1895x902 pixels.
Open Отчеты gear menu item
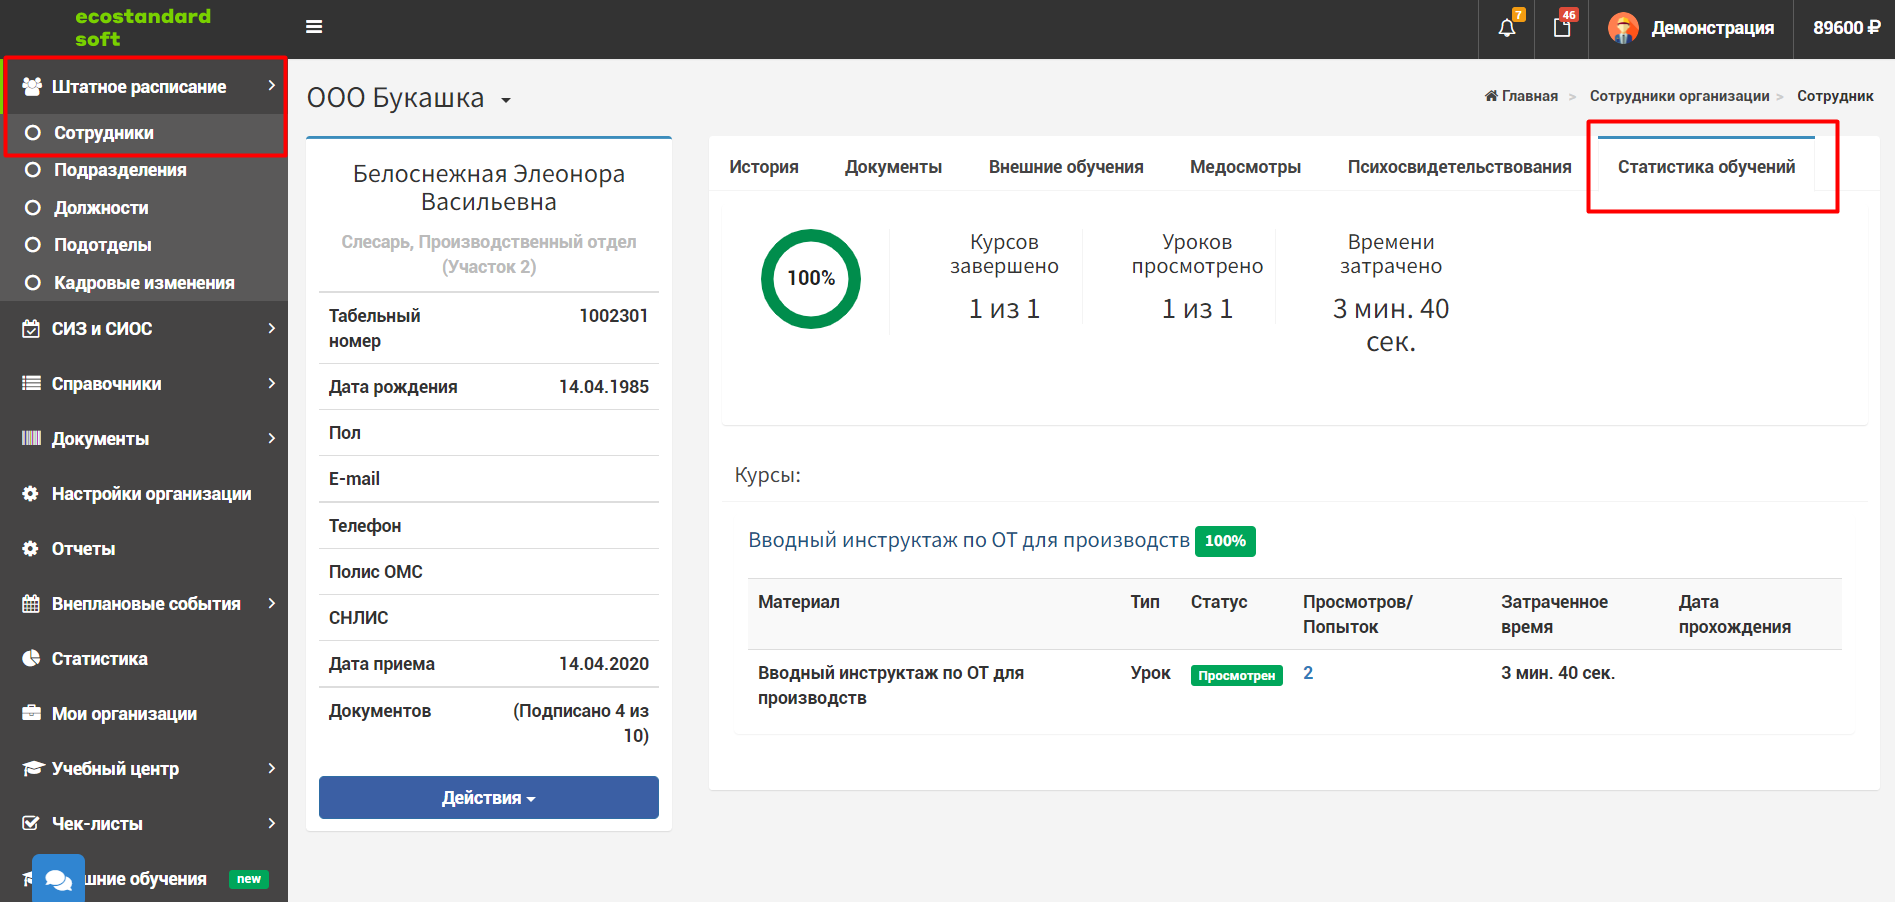pyautogui.click(x=83, y=549)
